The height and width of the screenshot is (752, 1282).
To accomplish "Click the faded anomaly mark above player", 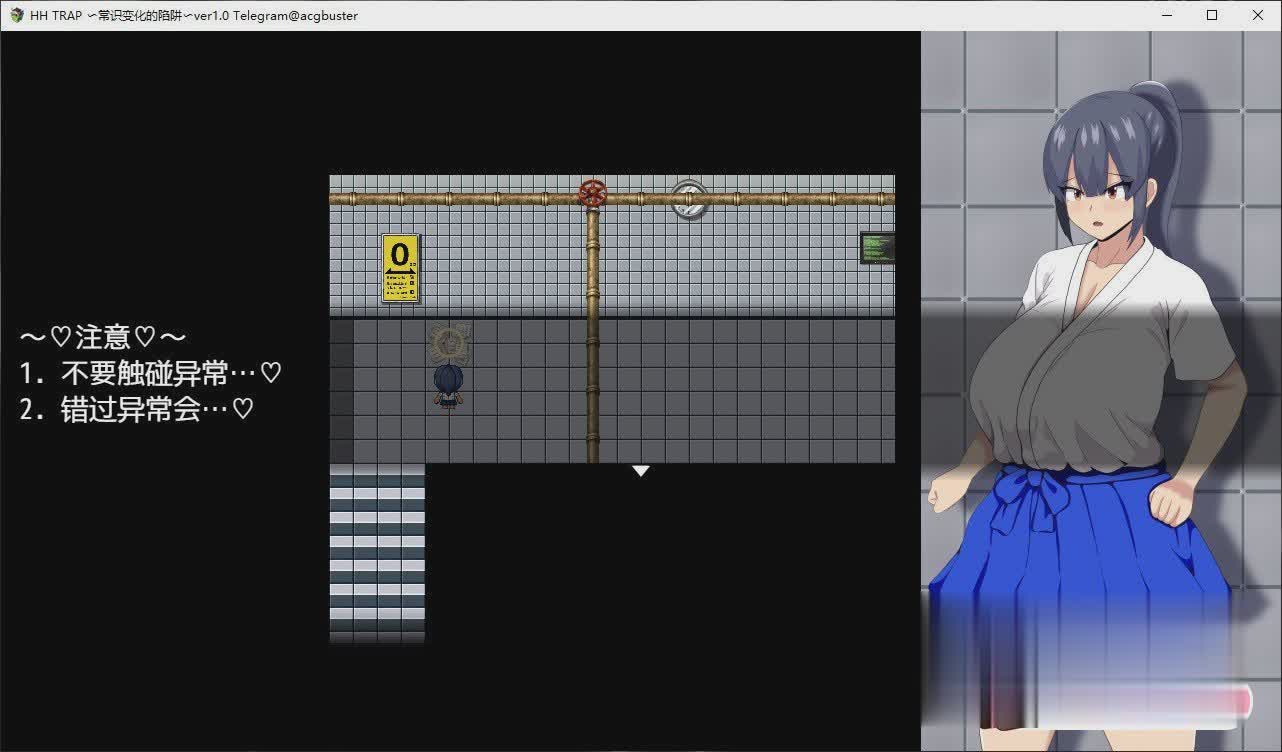I will click(x=449, y=342).
